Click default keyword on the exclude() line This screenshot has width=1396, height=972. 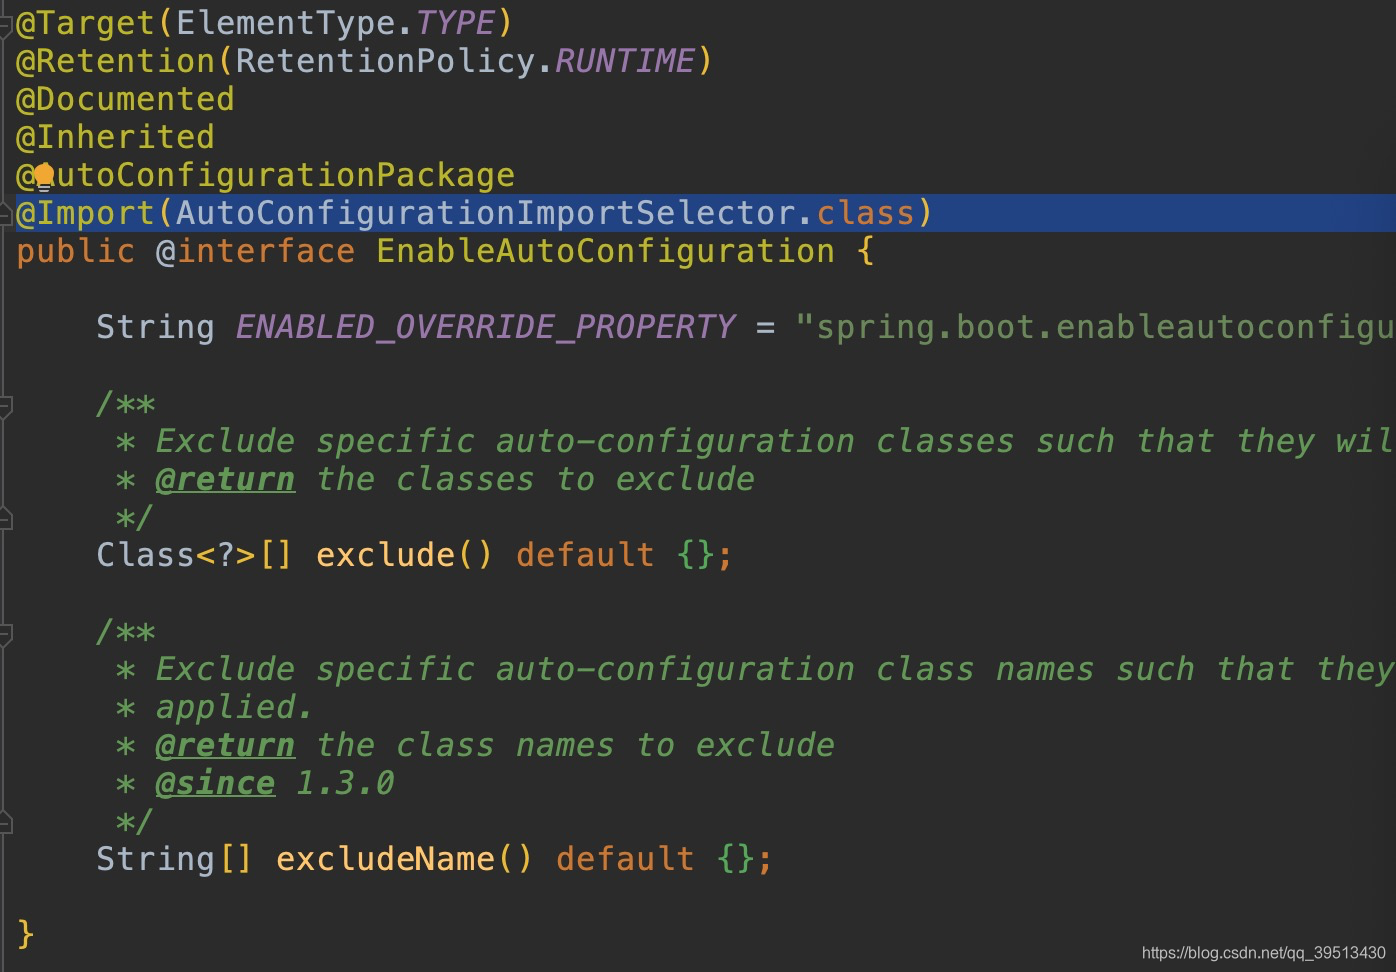[585, 555]
